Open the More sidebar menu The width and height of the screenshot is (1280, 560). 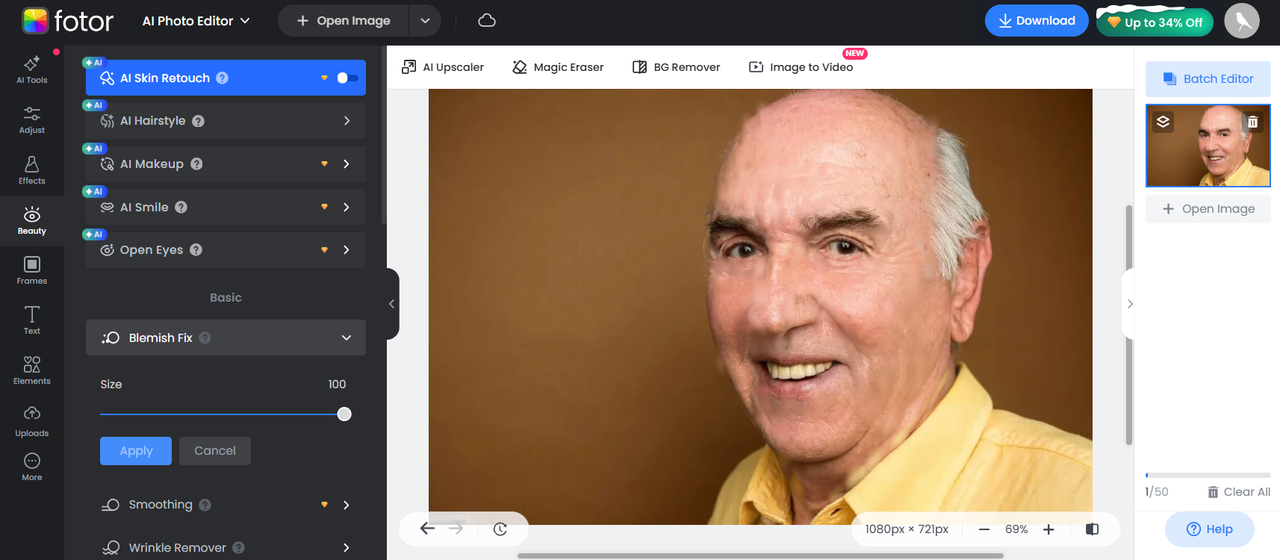point(31,467)
